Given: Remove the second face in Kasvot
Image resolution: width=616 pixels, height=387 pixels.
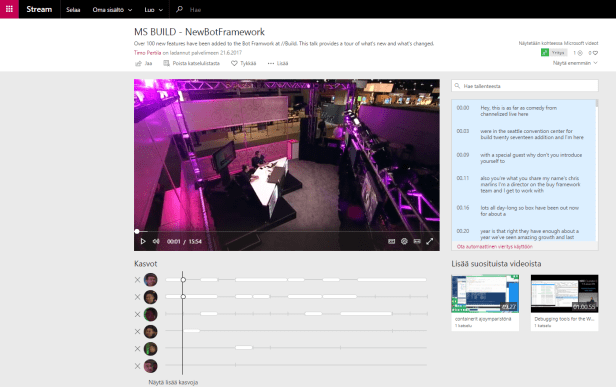Looking at the screenshot, I should point(137,297).
